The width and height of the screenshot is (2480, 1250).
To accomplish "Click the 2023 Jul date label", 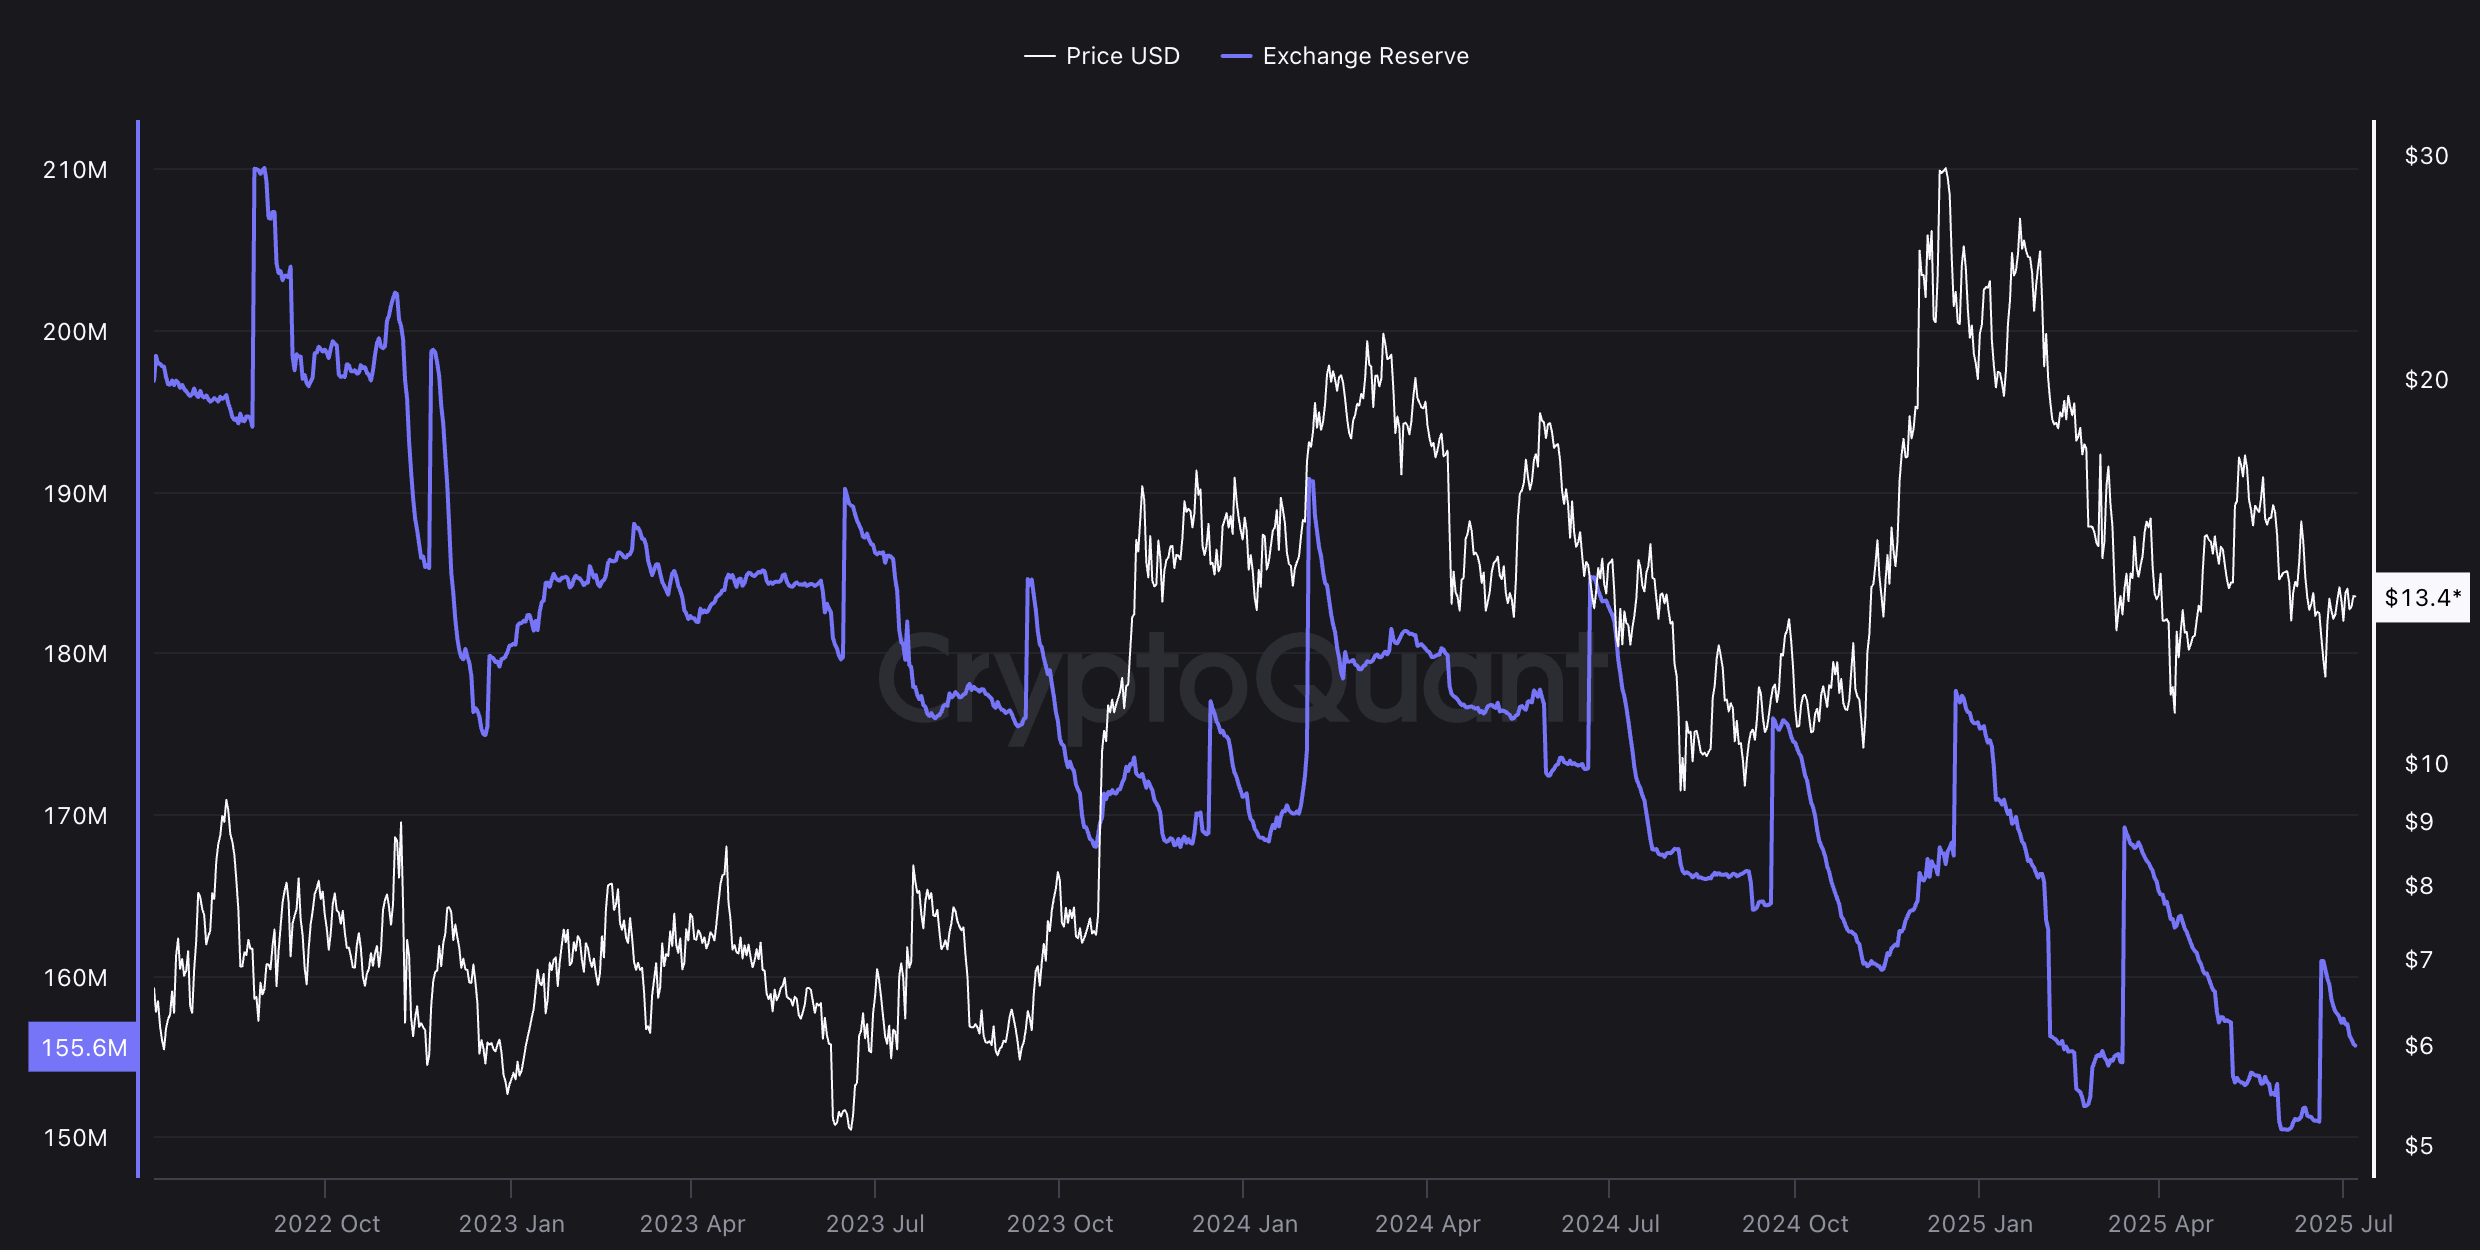I will [875, 1224].
